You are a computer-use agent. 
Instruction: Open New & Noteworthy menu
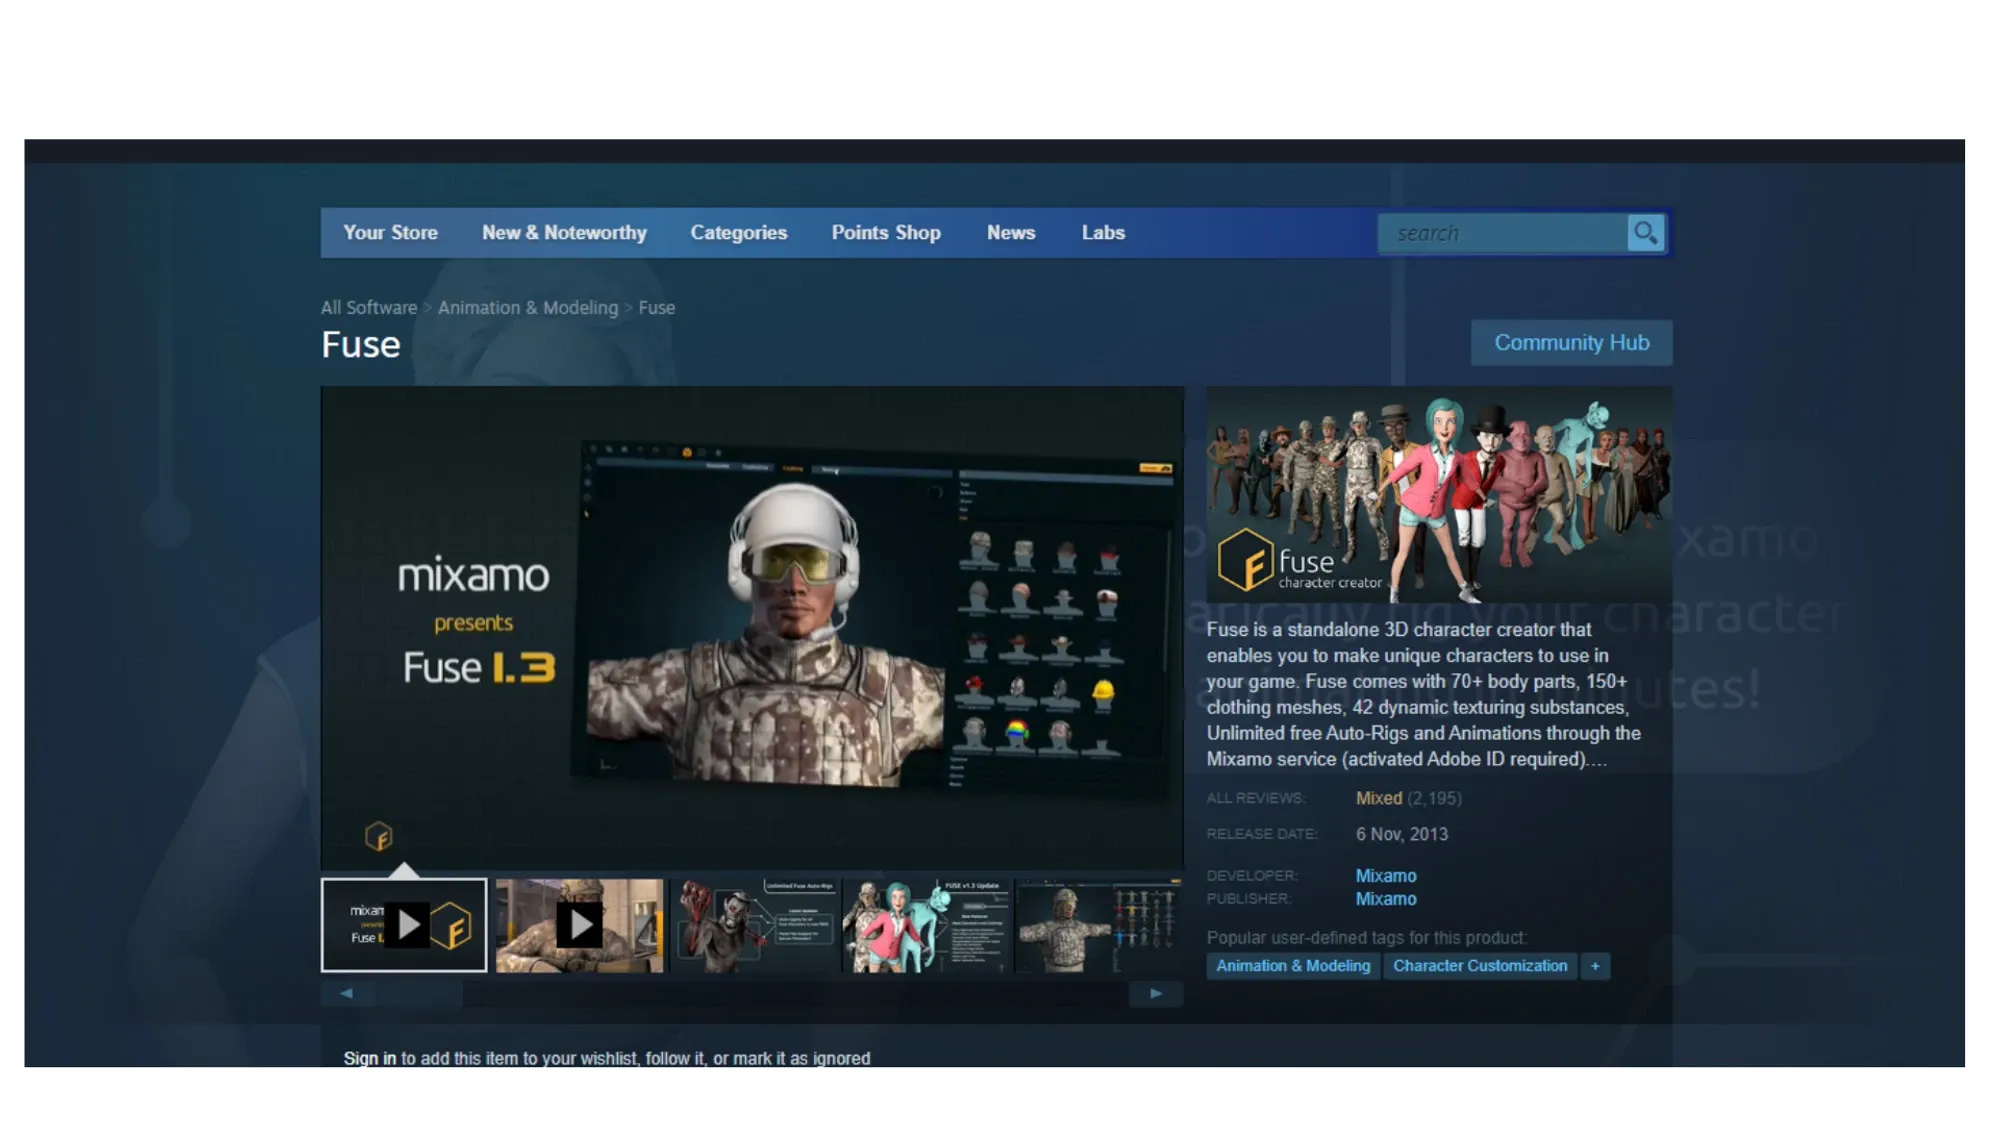click(564, 232)
